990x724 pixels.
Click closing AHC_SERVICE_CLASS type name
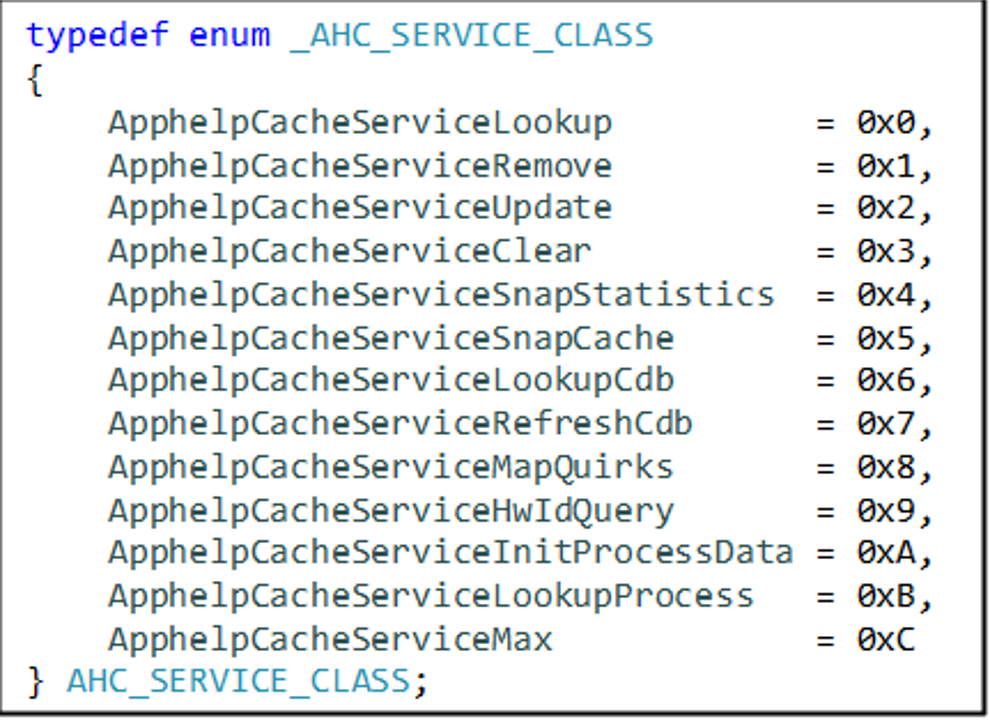[239, 682]
